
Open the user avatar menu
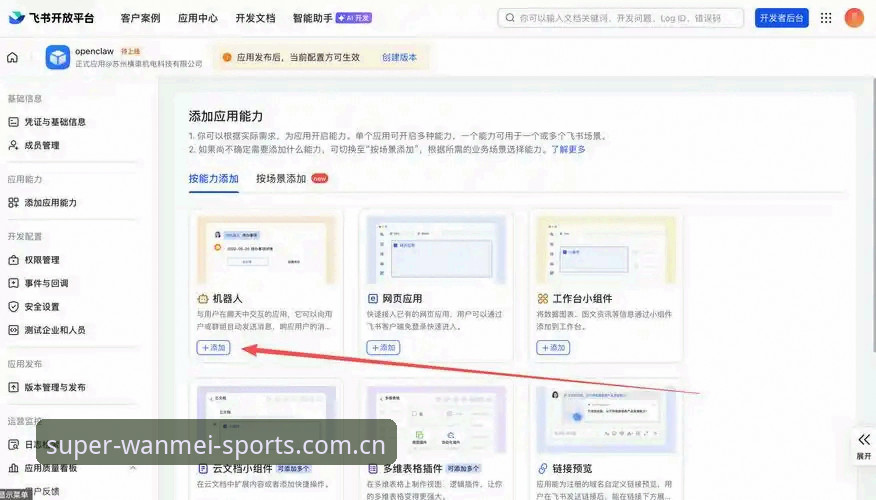854,18
